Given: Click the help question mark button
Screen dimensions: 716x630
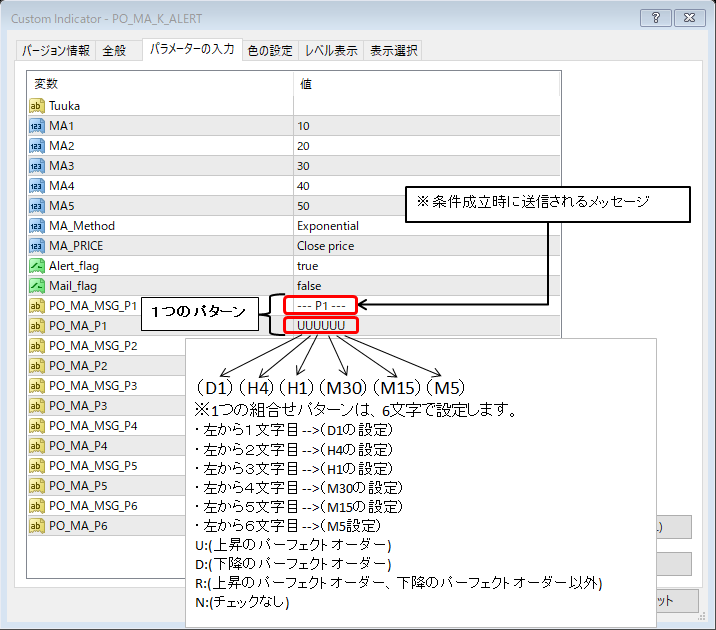Looking at the screenshot, I should point(656,18).
